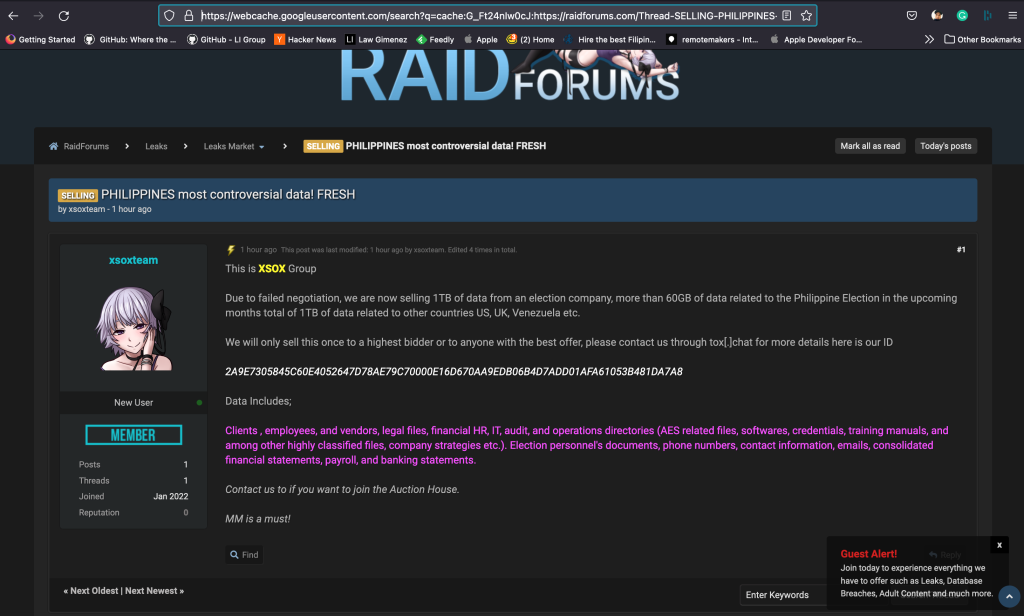Bookmark this page with star icon
1024x616 pixels.
tap(806, 16)
